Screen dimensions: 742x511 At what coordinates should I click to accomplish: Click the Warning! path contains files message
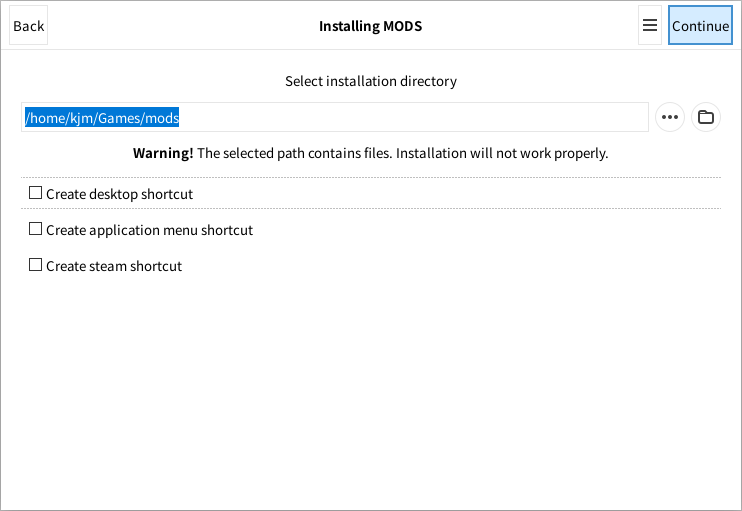(x=371, y=153)
